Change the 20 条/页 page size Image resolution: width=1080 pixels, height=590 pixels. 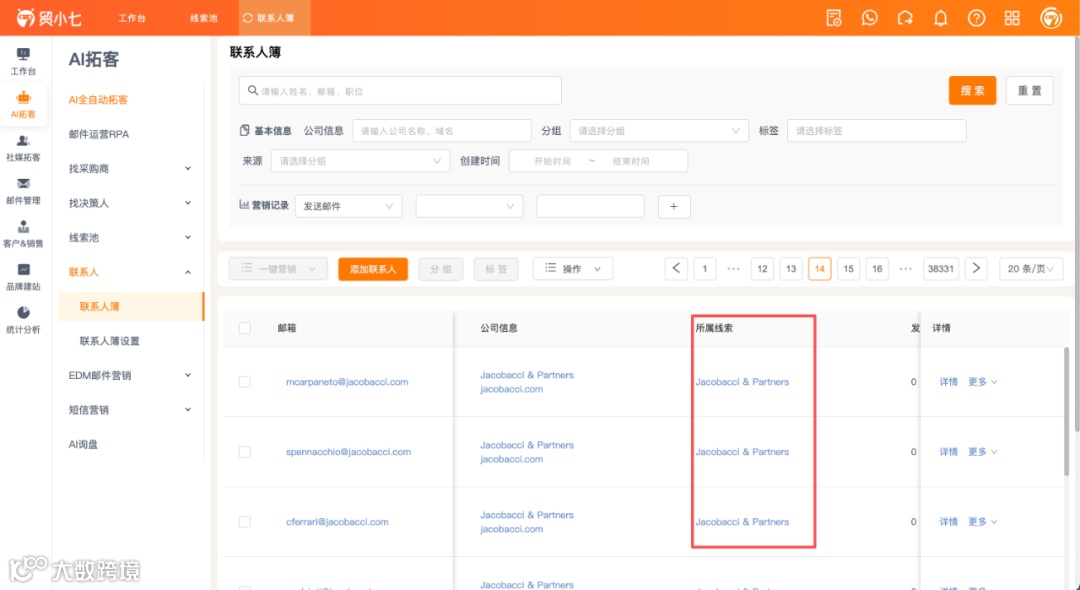click(x=1031, y=268)
